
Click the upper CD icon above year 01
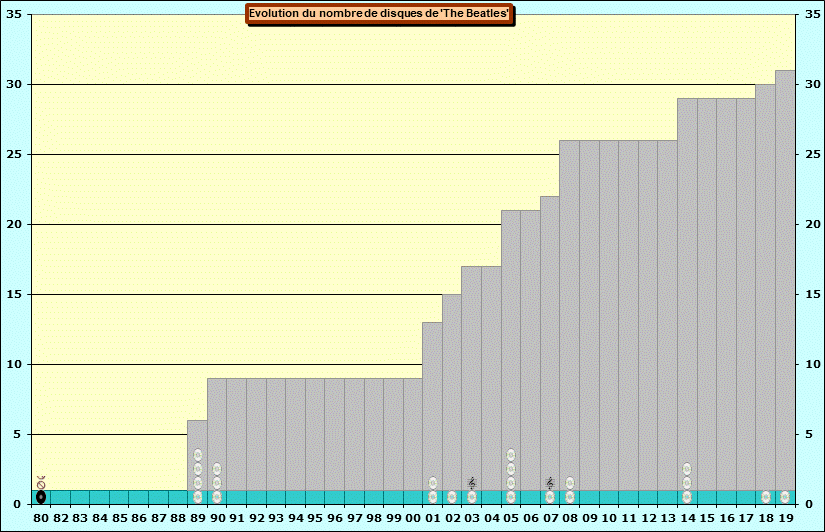tap(432, 483)
